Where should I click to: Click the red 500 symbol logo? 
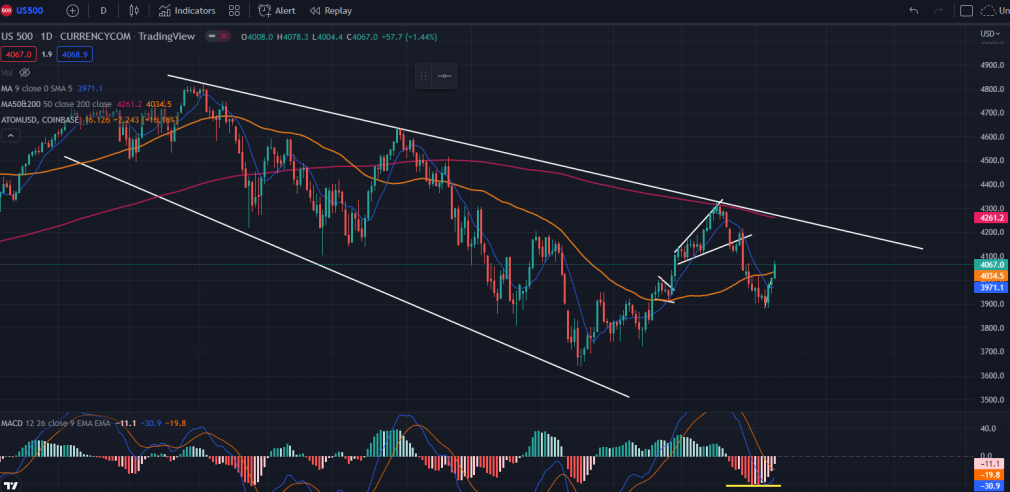click(6, 10)
